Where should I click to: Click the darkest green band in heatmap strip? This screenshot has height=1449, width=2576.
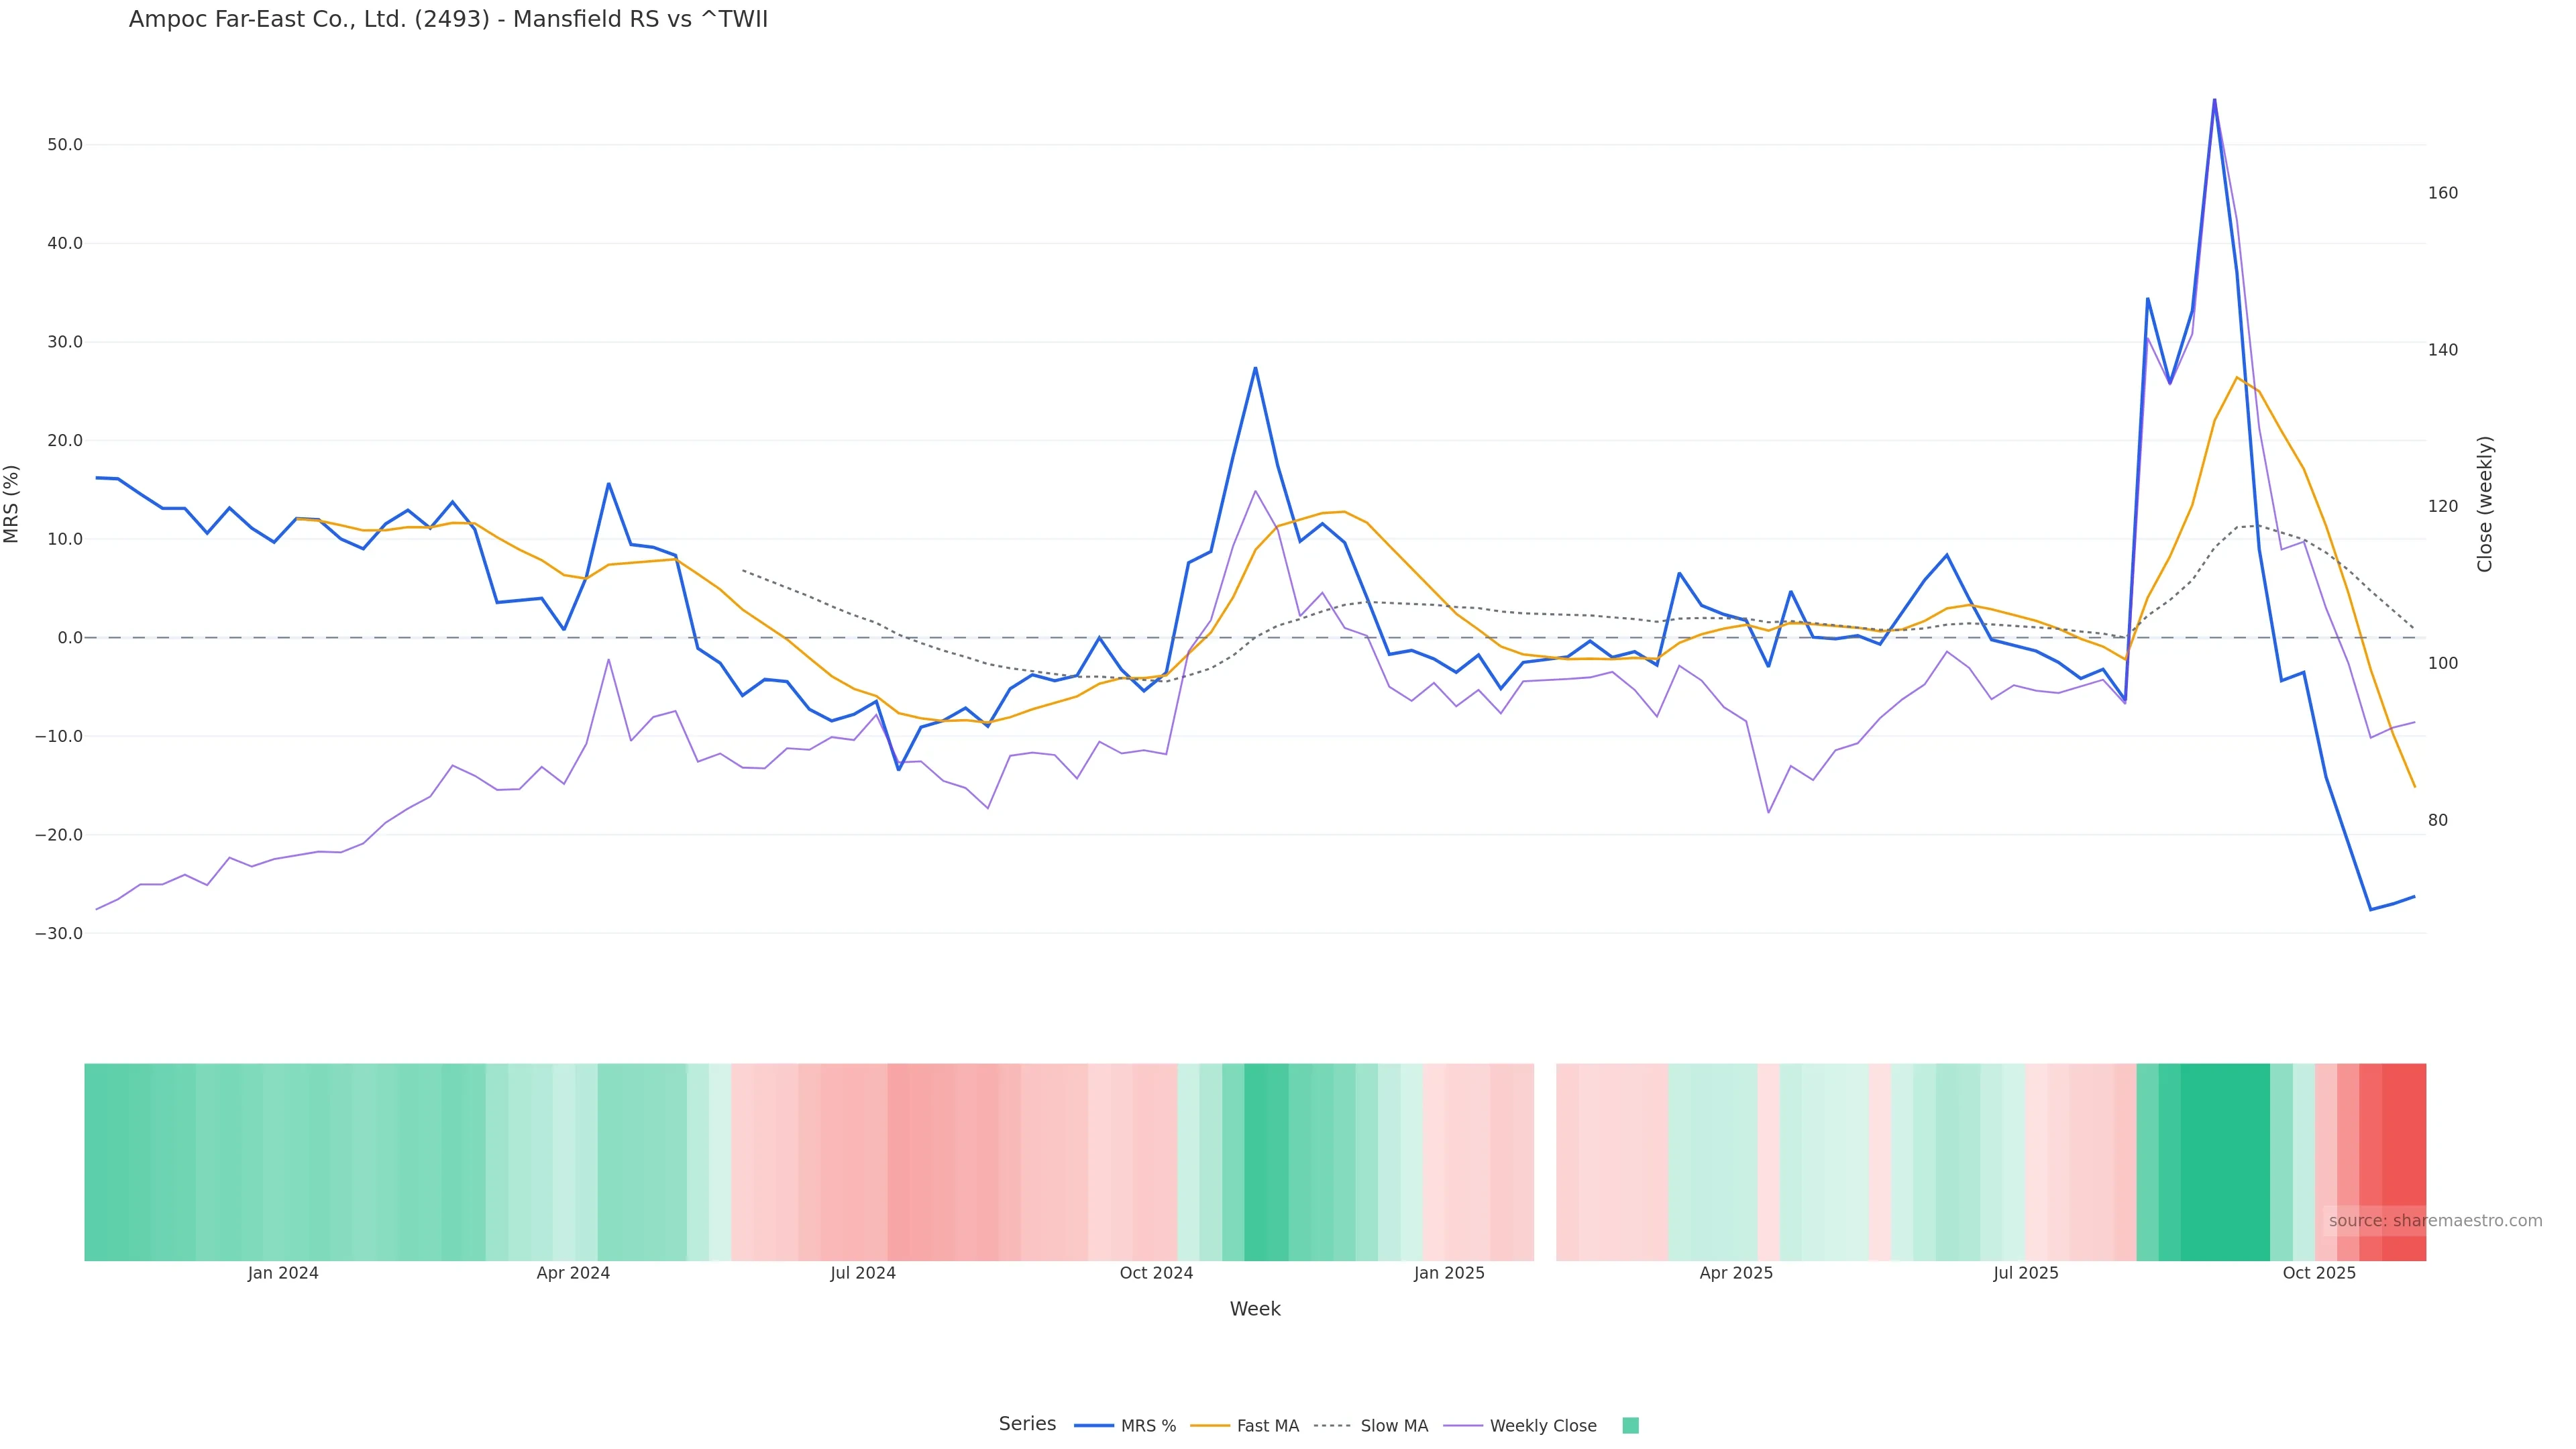tap(2224, 1162)
